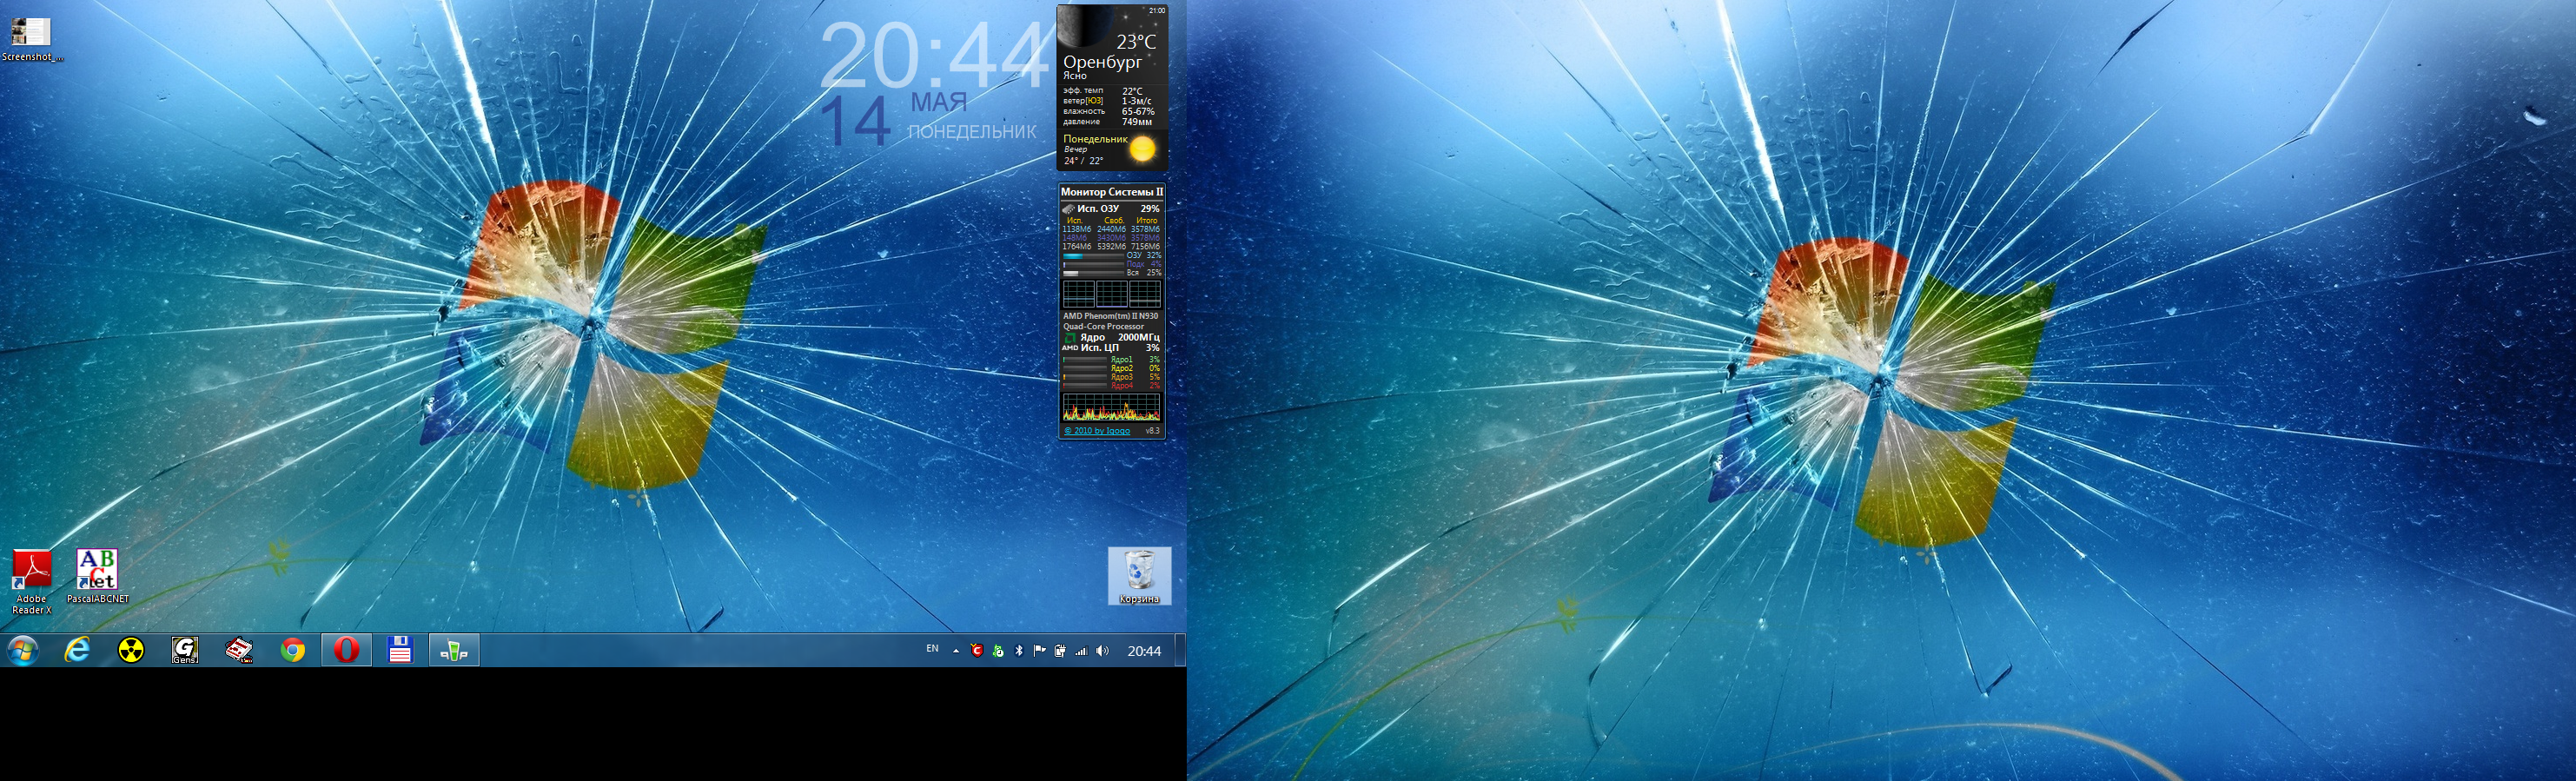The width and height of the screenshot is (2576, 781).
Task: Click the v8.3 version label
Action: coord(1152,431)
